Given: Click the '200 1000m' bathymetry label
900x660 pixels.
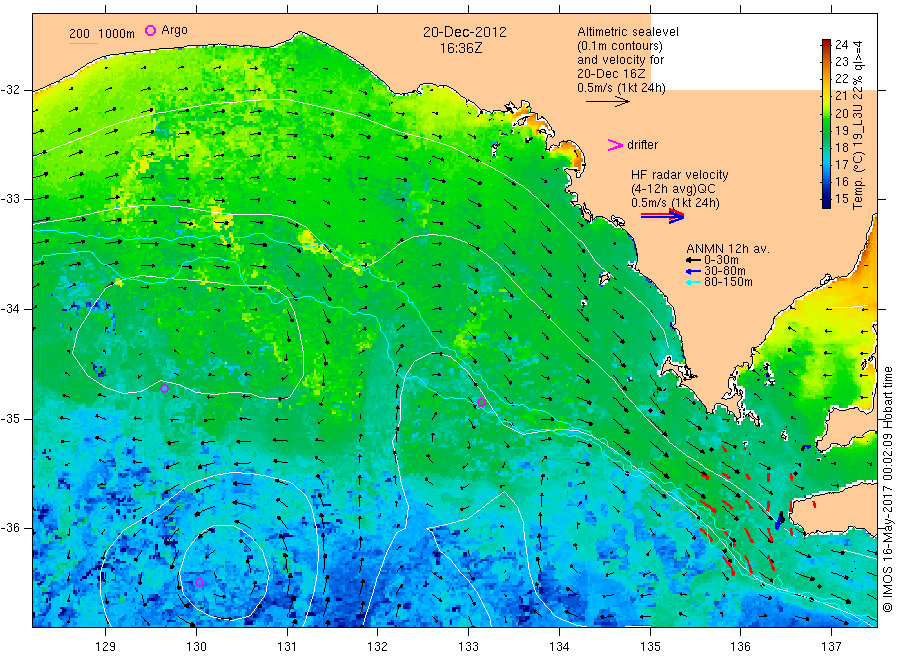Looking at the screenshot, I should click(102, 34).
